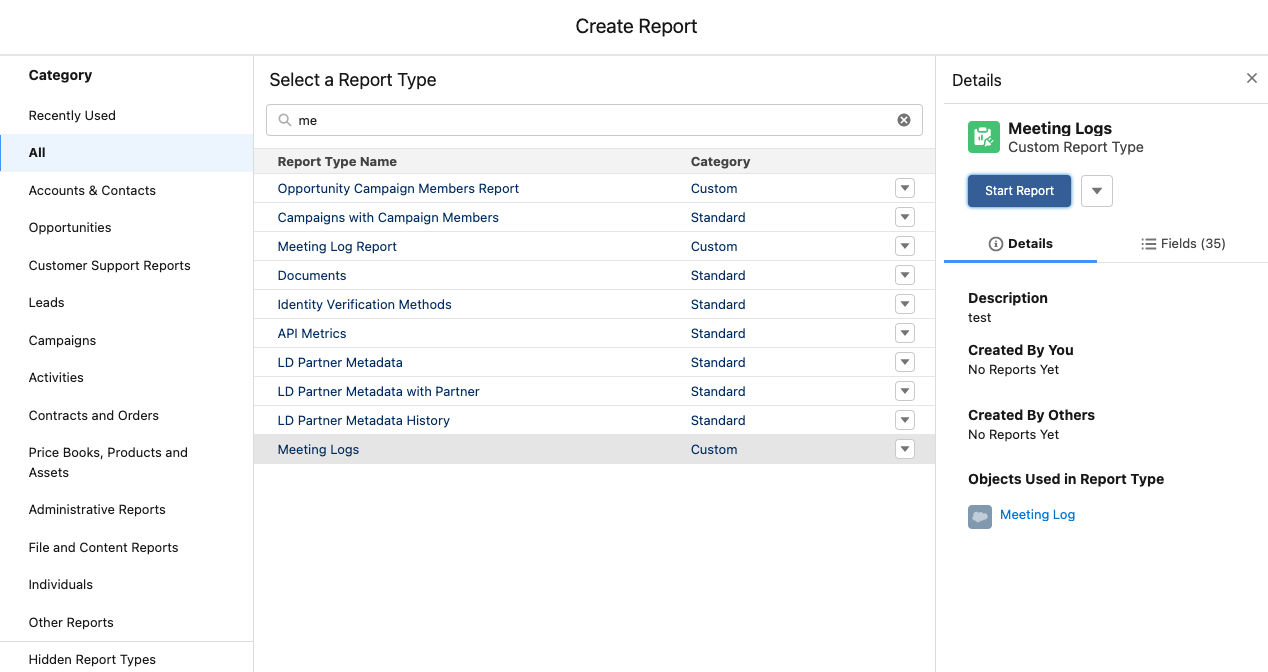The image size is (1268, 672).
Task: Click the magnifying glass search icon
Action: click(285, 120)
